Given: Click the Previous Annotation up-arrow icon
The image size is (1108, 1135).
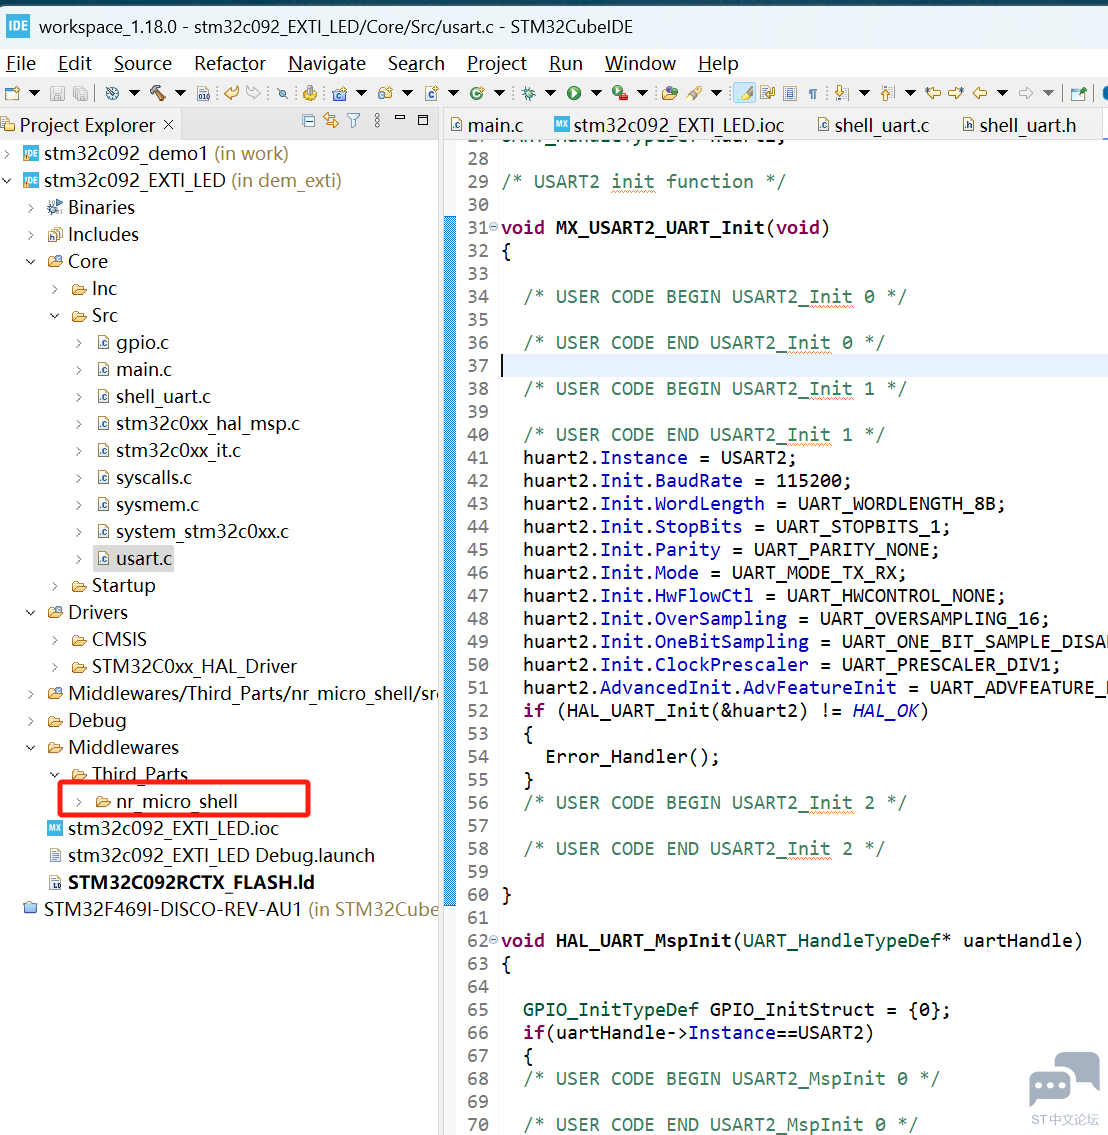Looking at the screenshot, I should 887,93.
